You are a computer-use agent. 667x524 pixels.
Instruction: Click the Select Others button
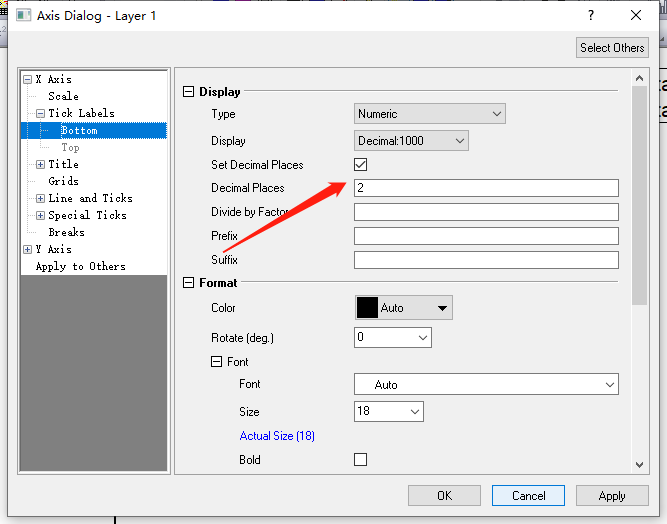pyautogui.click(x=612, y=48)
